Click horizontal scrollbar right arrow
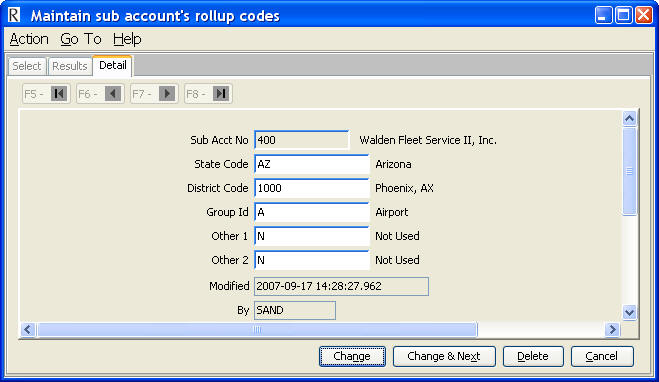 click(612, 329)
